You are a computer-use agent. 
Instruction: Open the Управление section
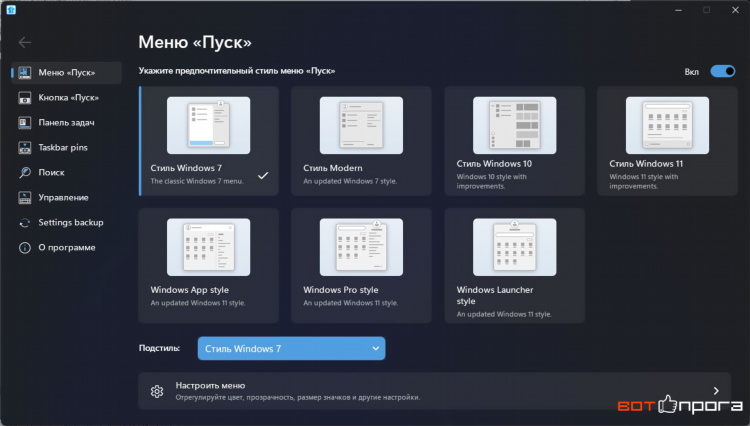[x=66, y=197]
